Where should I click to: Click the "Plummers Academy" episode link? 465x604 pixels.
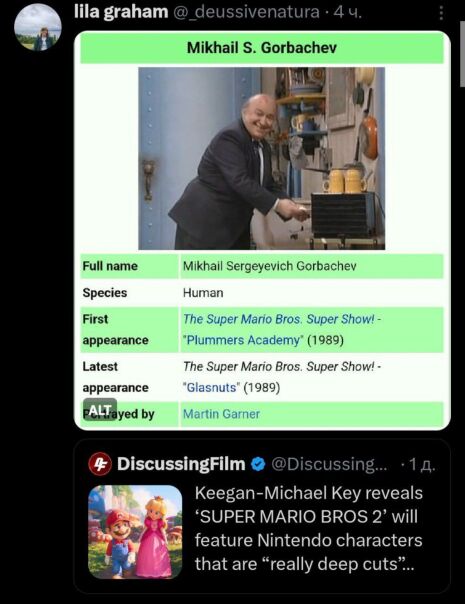click(x=243, y=341)
